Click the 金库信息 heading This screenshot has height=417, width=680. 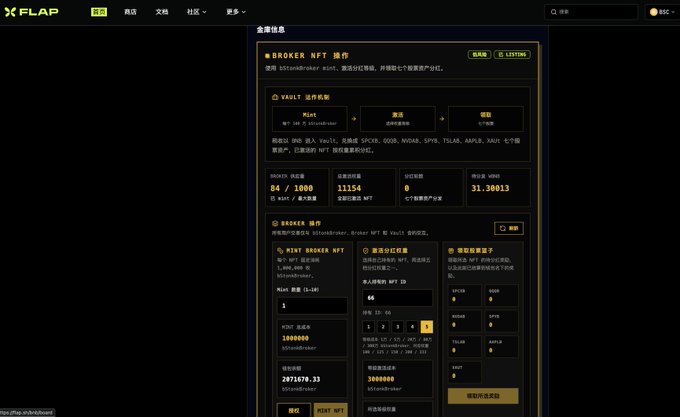click(271, 29)
